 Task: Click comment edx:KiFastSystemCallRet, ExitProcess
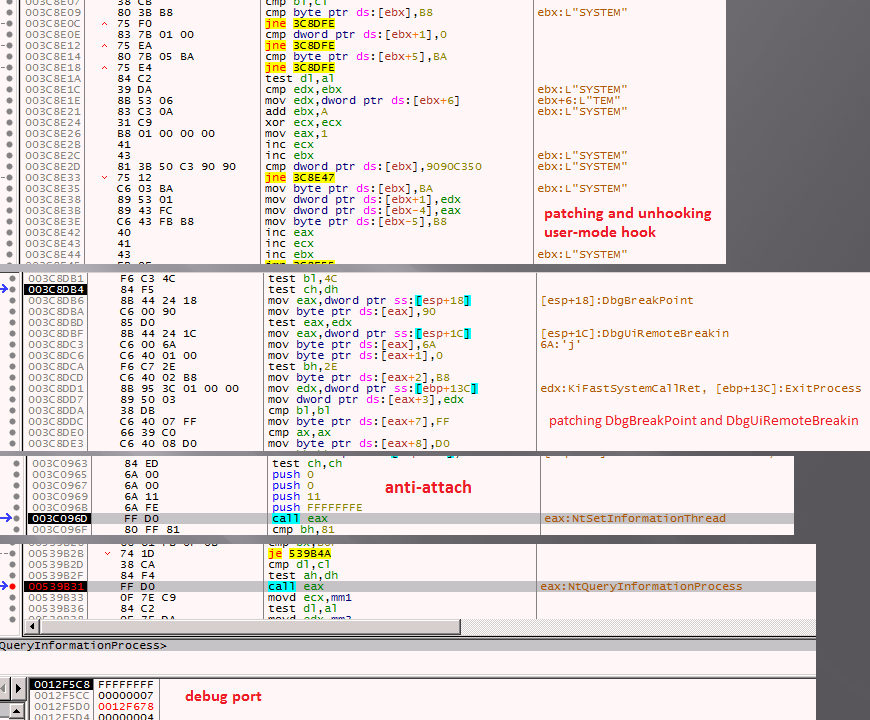[x=701, y=388]
